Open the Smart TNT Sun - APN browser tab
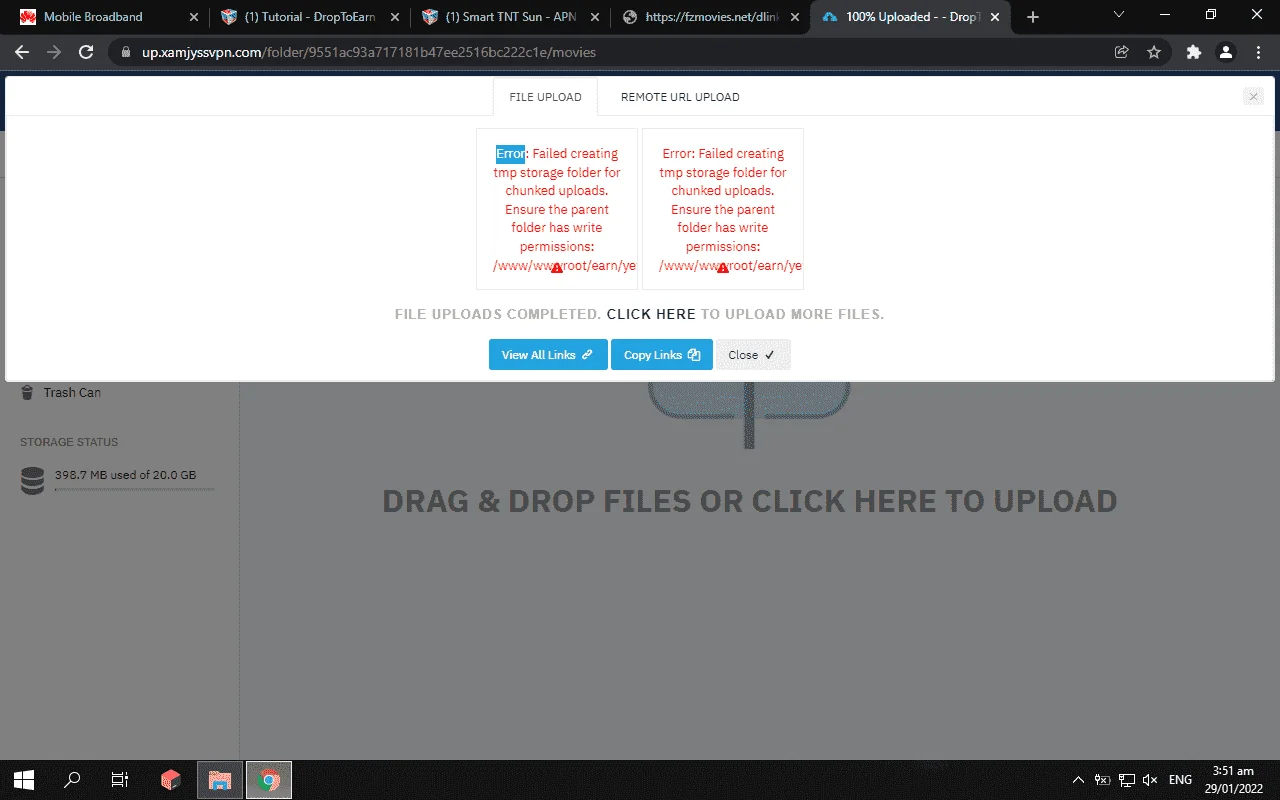Viewport: 1280px width, 800px height. pos(510,17)
